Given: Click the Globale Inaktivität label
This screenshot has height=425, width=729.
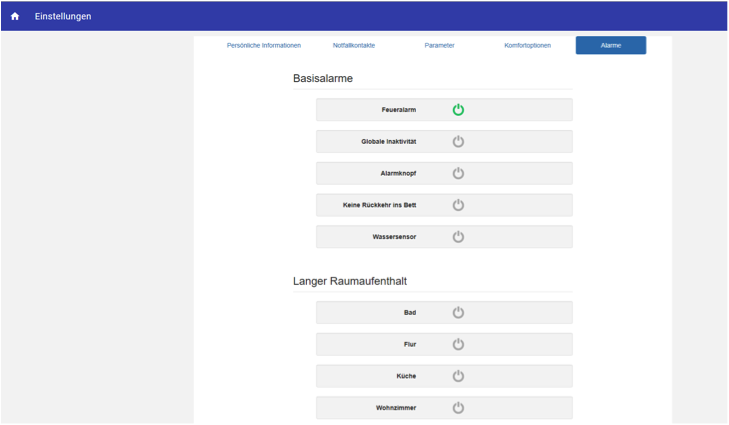Looking at the screenshot, I should (x=389, y=141).
